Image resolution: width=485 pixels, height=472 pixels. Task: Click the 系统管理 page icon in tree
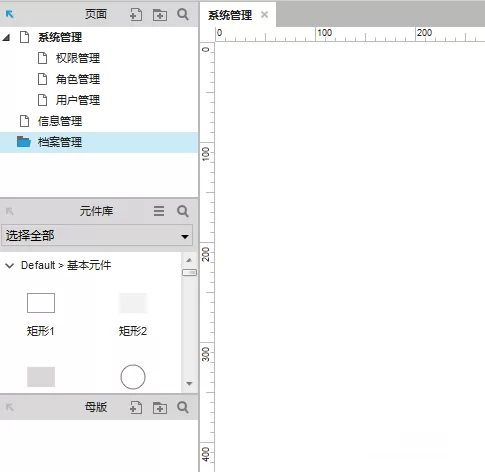coord(24,37)
